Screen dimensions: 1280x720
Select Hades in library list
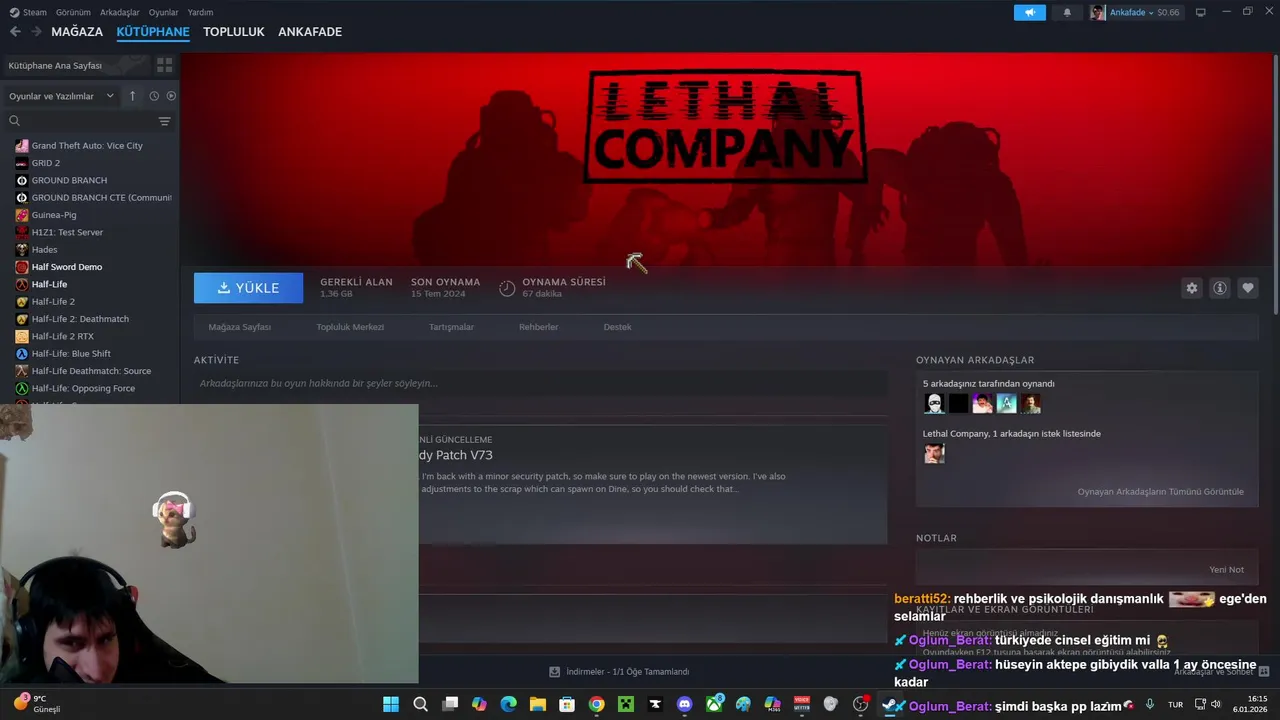click(x=44, y=250)
